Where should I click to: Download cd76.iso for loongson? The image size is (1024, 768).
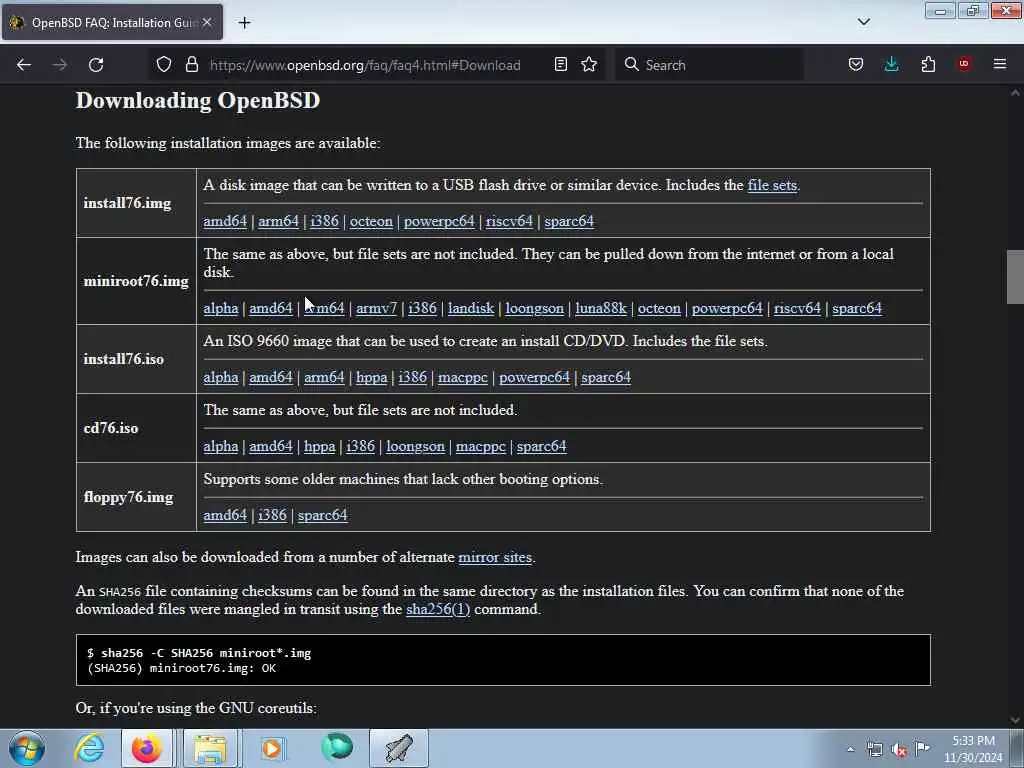coord(415,447)
